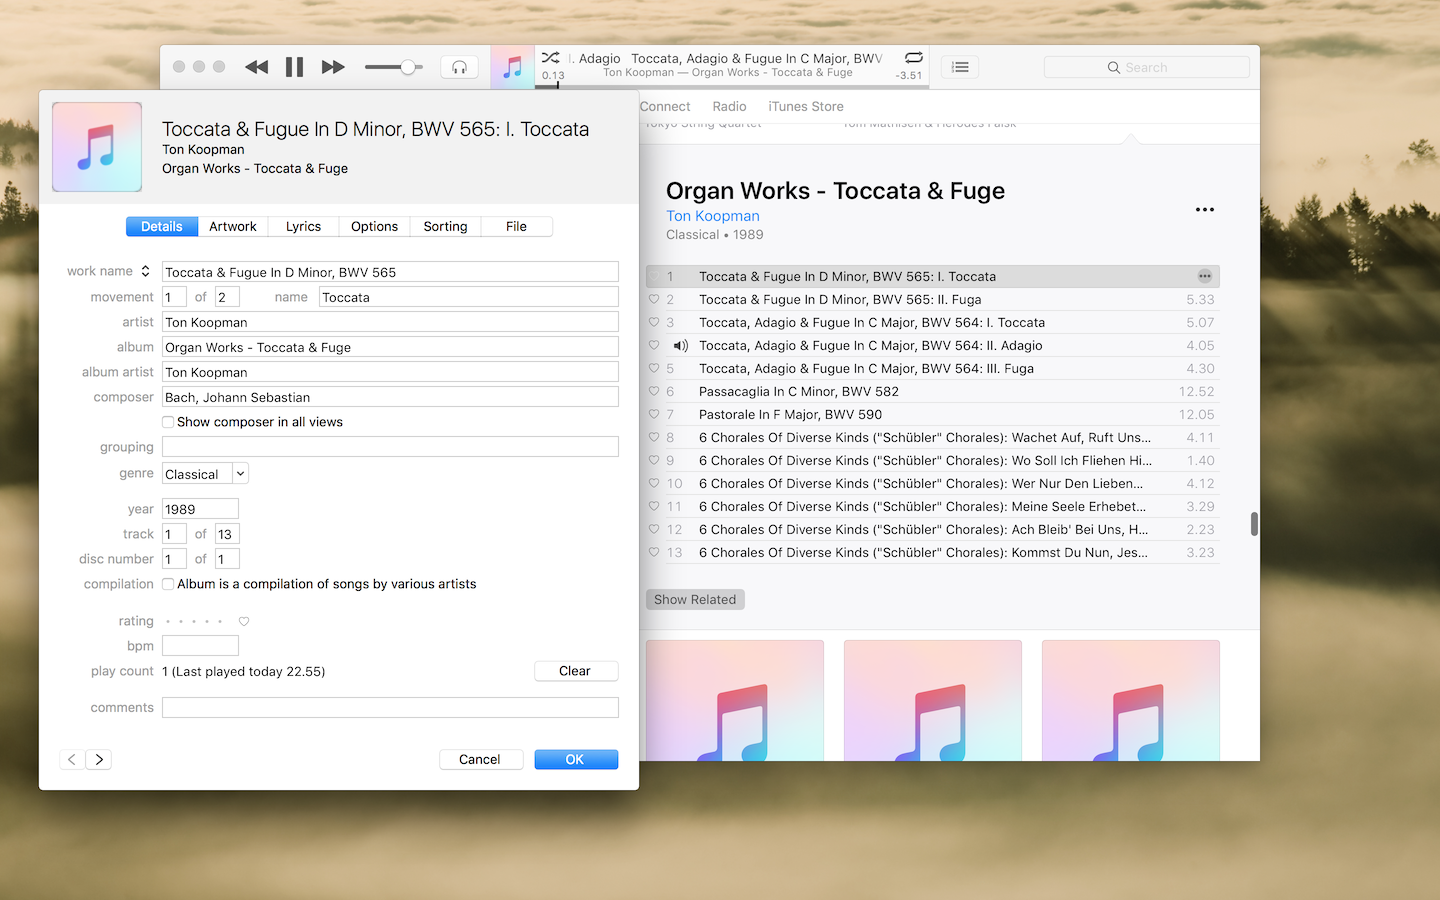
Task: Open the Up Next list icon
Action: coord(960,67)
